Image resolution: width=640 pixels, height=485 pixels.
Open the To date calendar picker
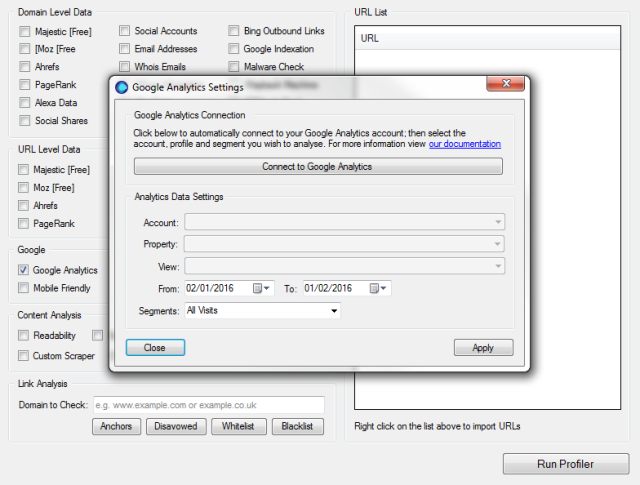tap(378, 288)
